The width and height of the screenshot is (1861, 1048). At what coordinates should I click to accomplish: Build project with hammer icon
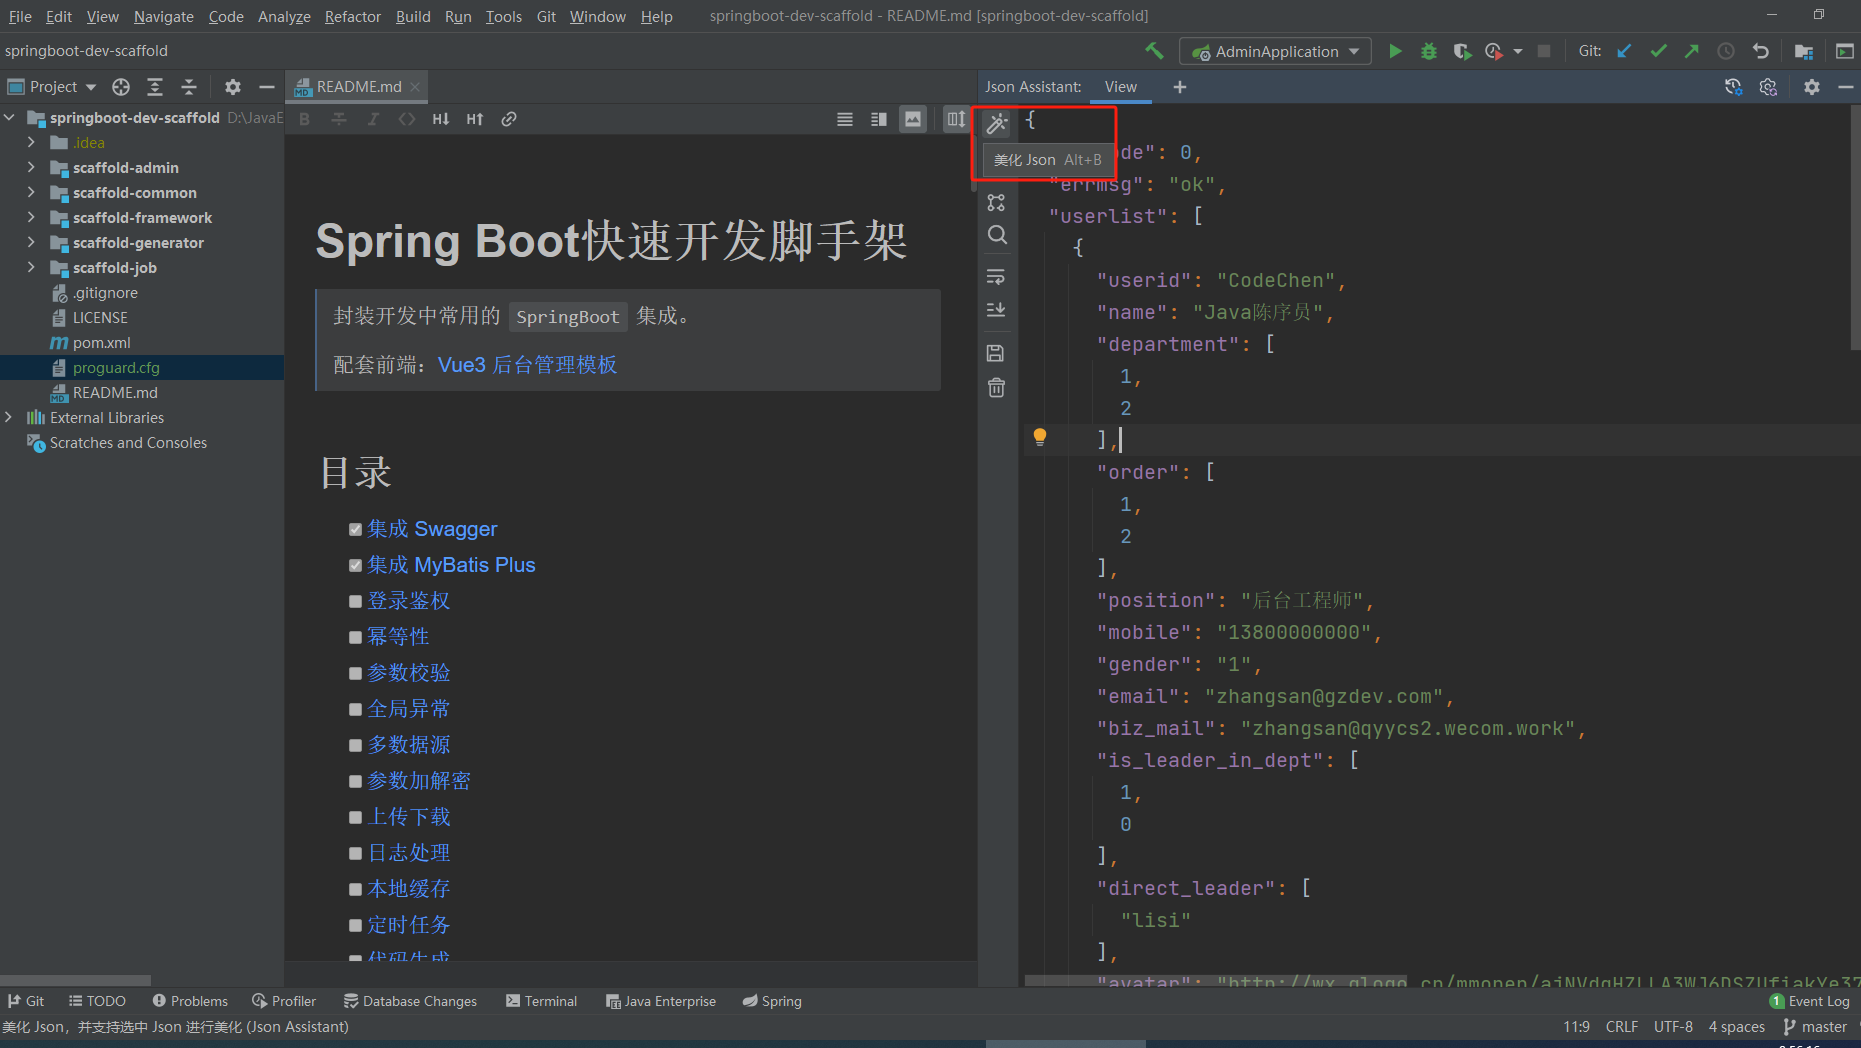(x=1155, y=51)
